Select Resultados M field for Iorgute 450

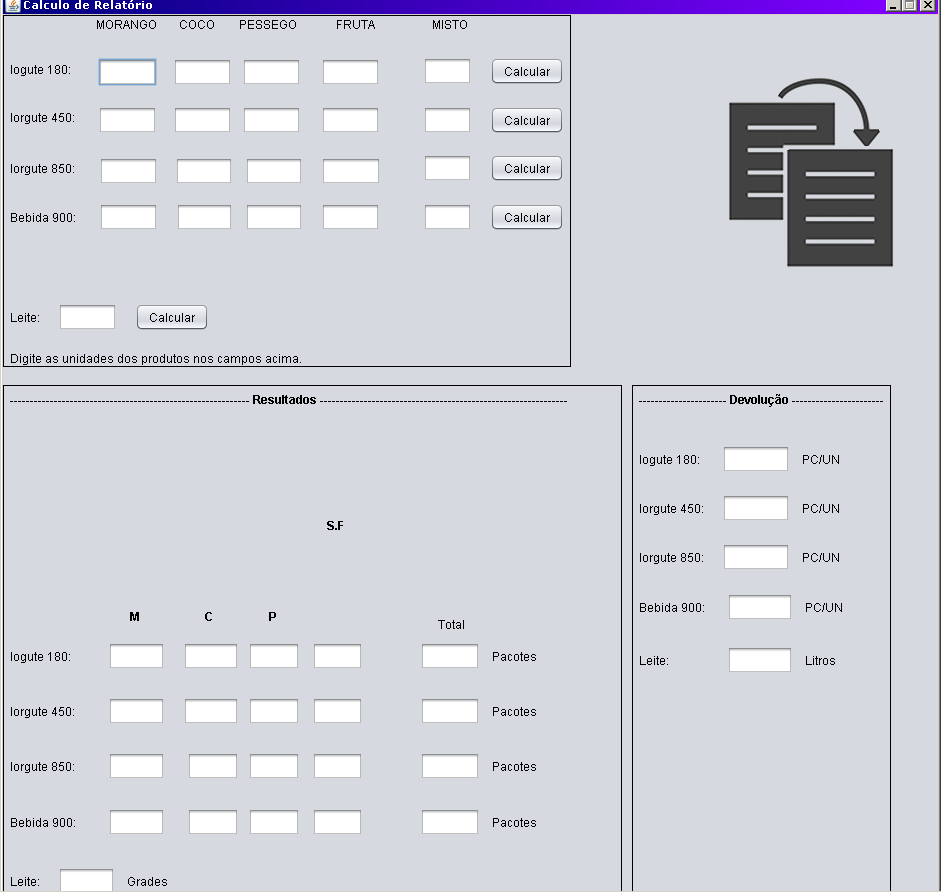[x=136, y=711]
